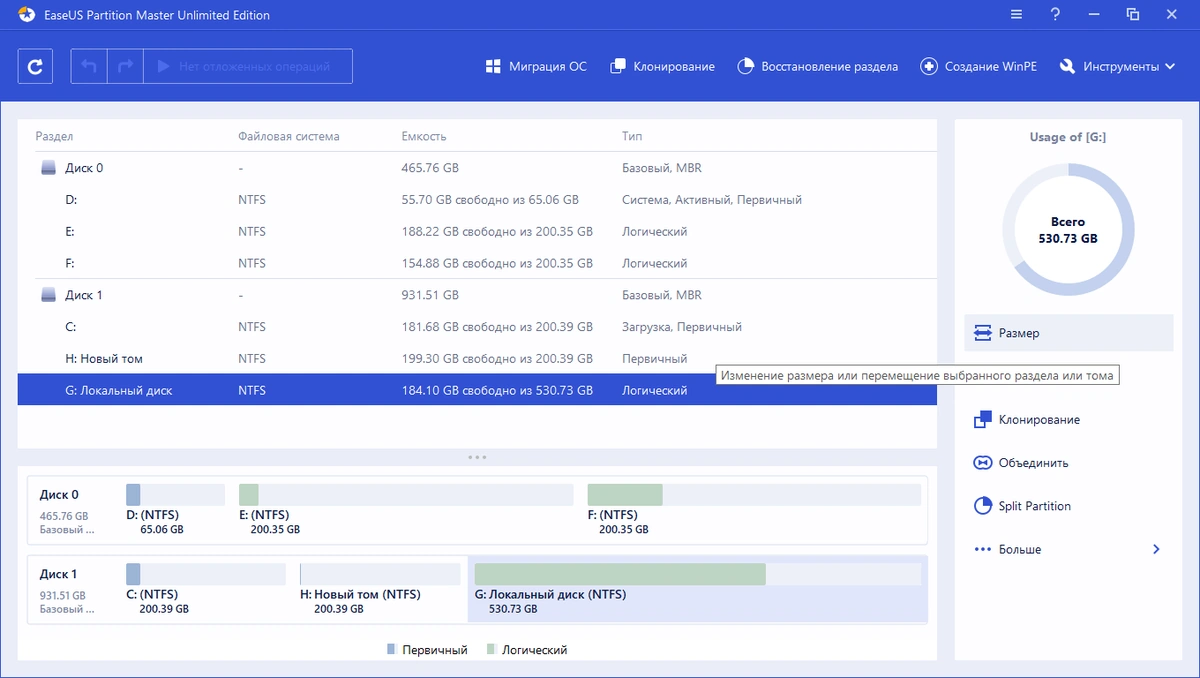Screen dimensions: 1200x678
Task: Open the hamburger menu in title bar
Action: click(1016, 15)
